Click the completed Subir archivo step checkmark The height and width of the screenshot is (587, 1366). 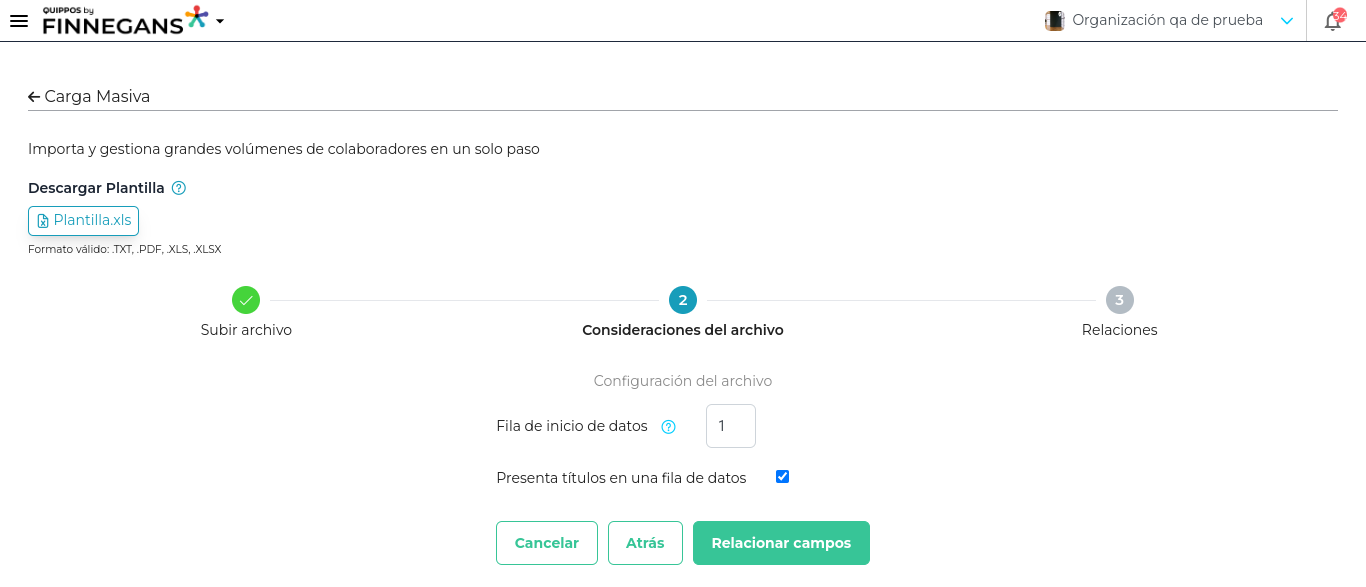[246, 300]
